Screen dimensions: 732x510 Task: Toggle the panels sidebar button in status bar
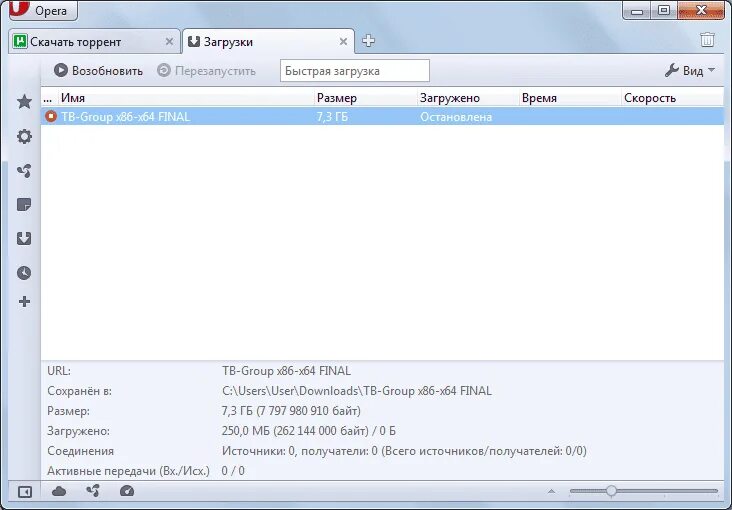coord(25,492)
